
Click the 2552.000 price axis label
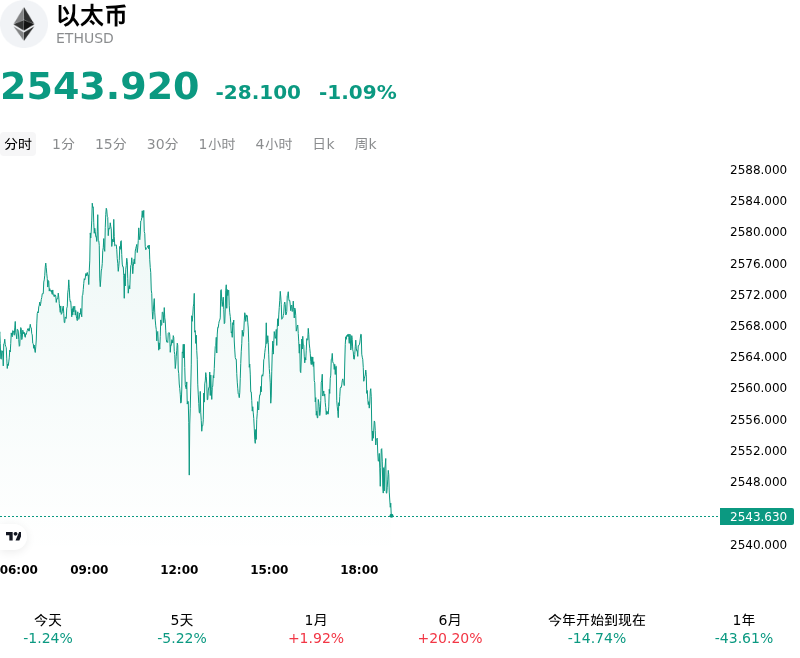click(758, 451)
